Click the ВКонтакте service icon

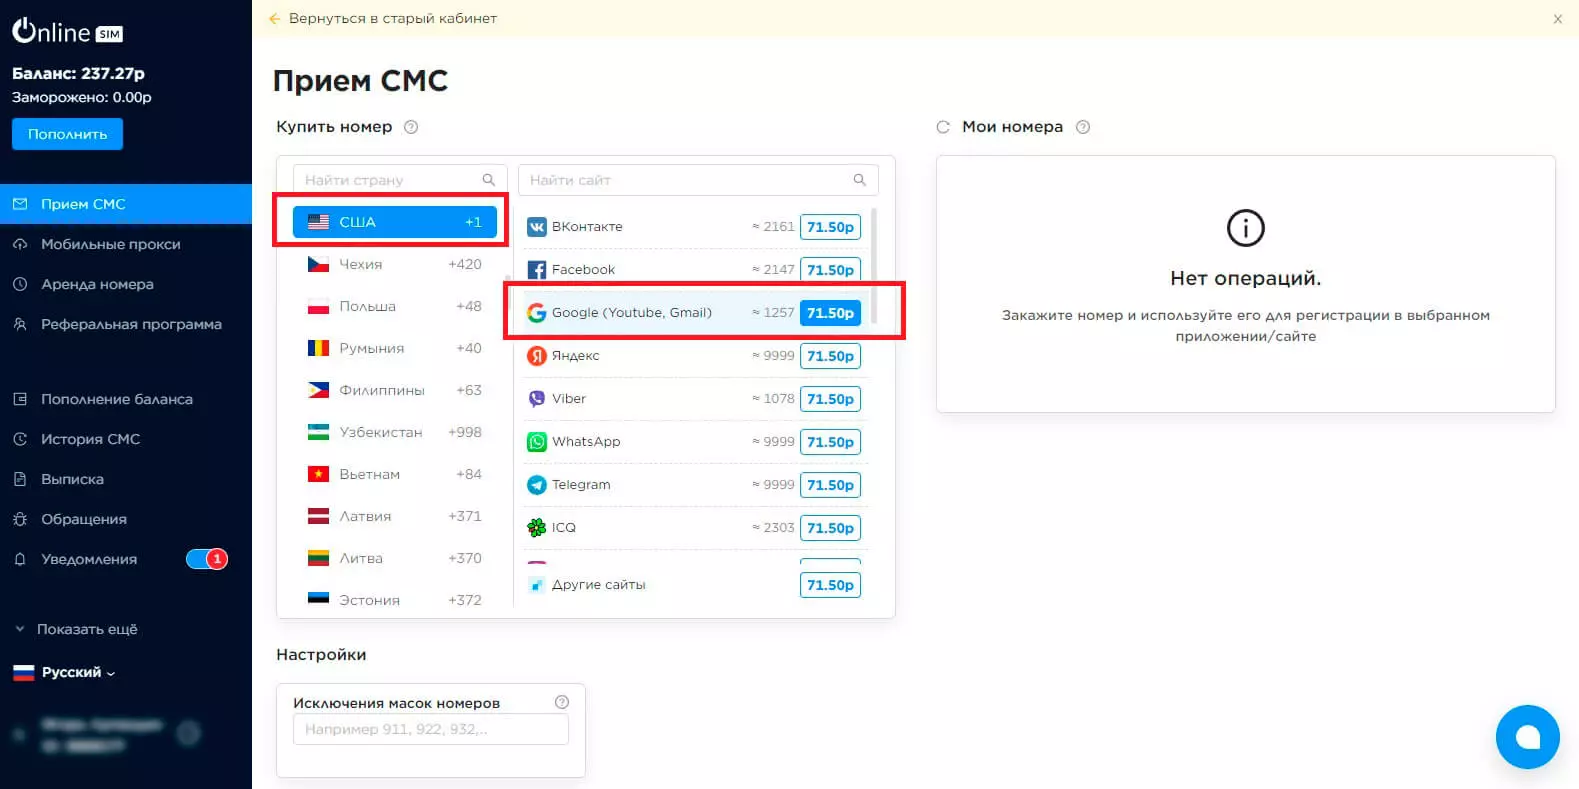[x=537, y=227]
